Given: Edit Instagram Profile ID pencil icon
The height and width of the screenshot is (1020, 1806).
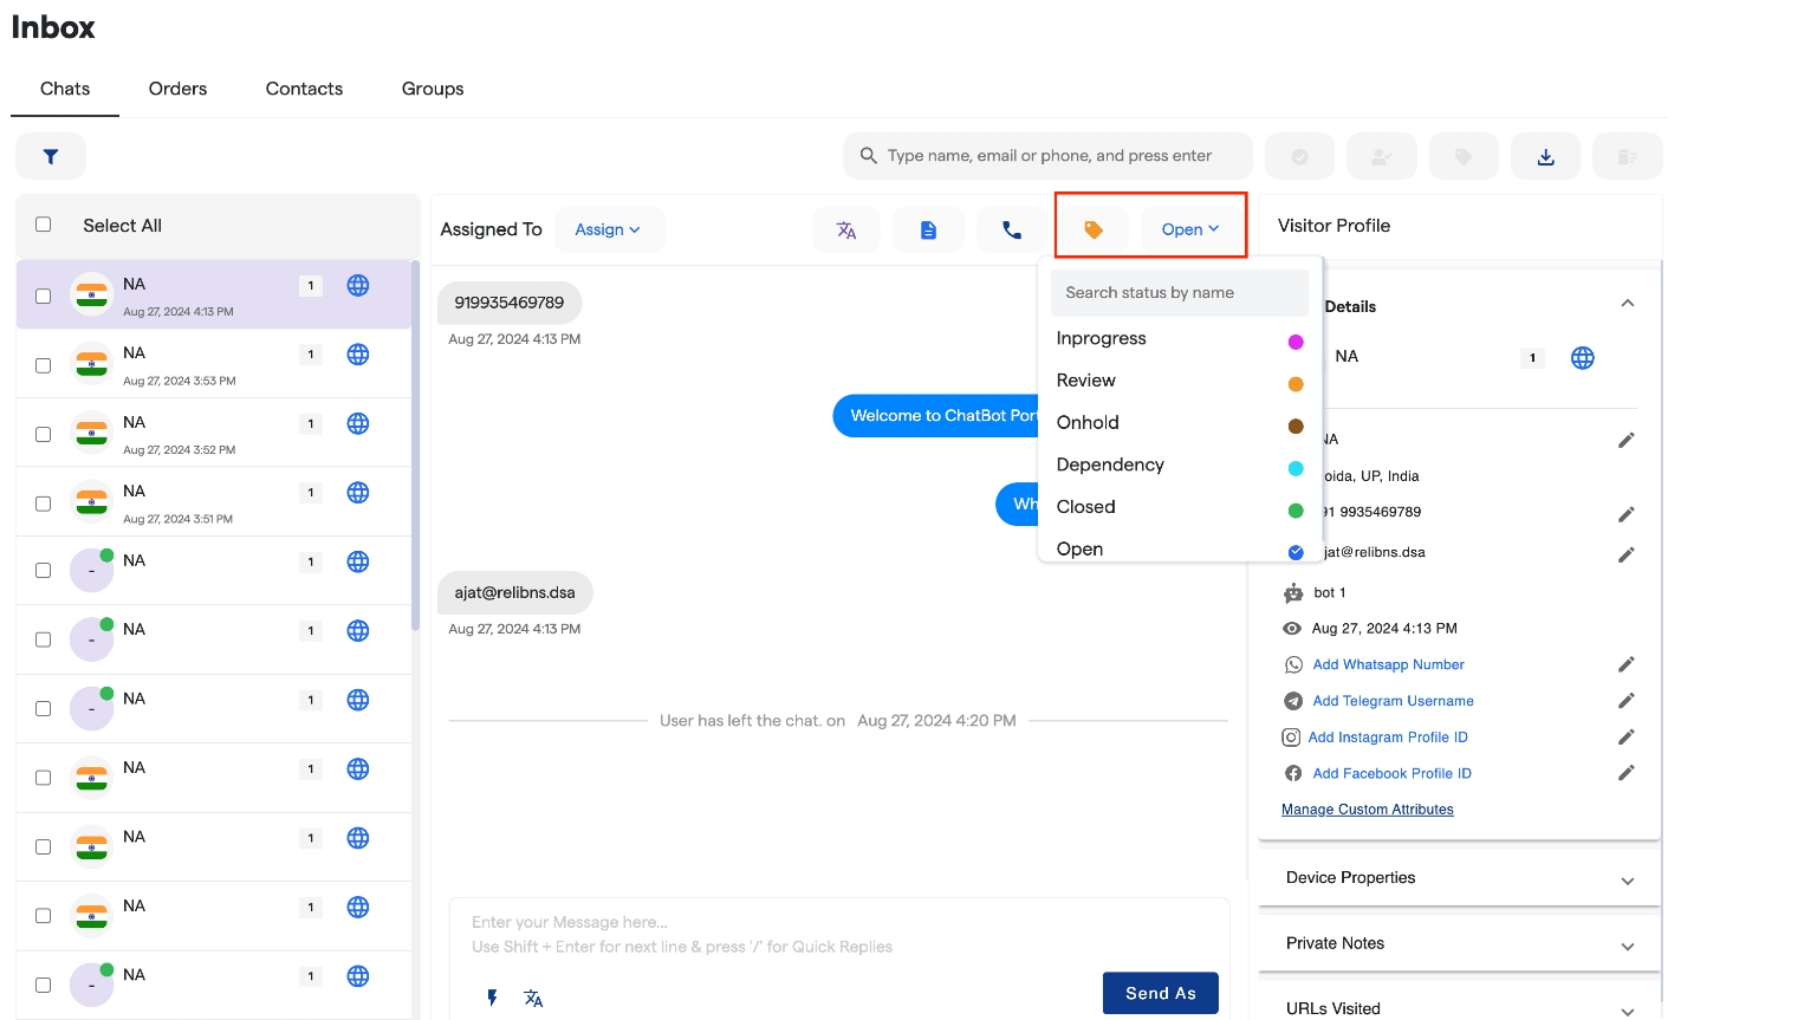Looking at the screenshot, I should pos(1626,737).
